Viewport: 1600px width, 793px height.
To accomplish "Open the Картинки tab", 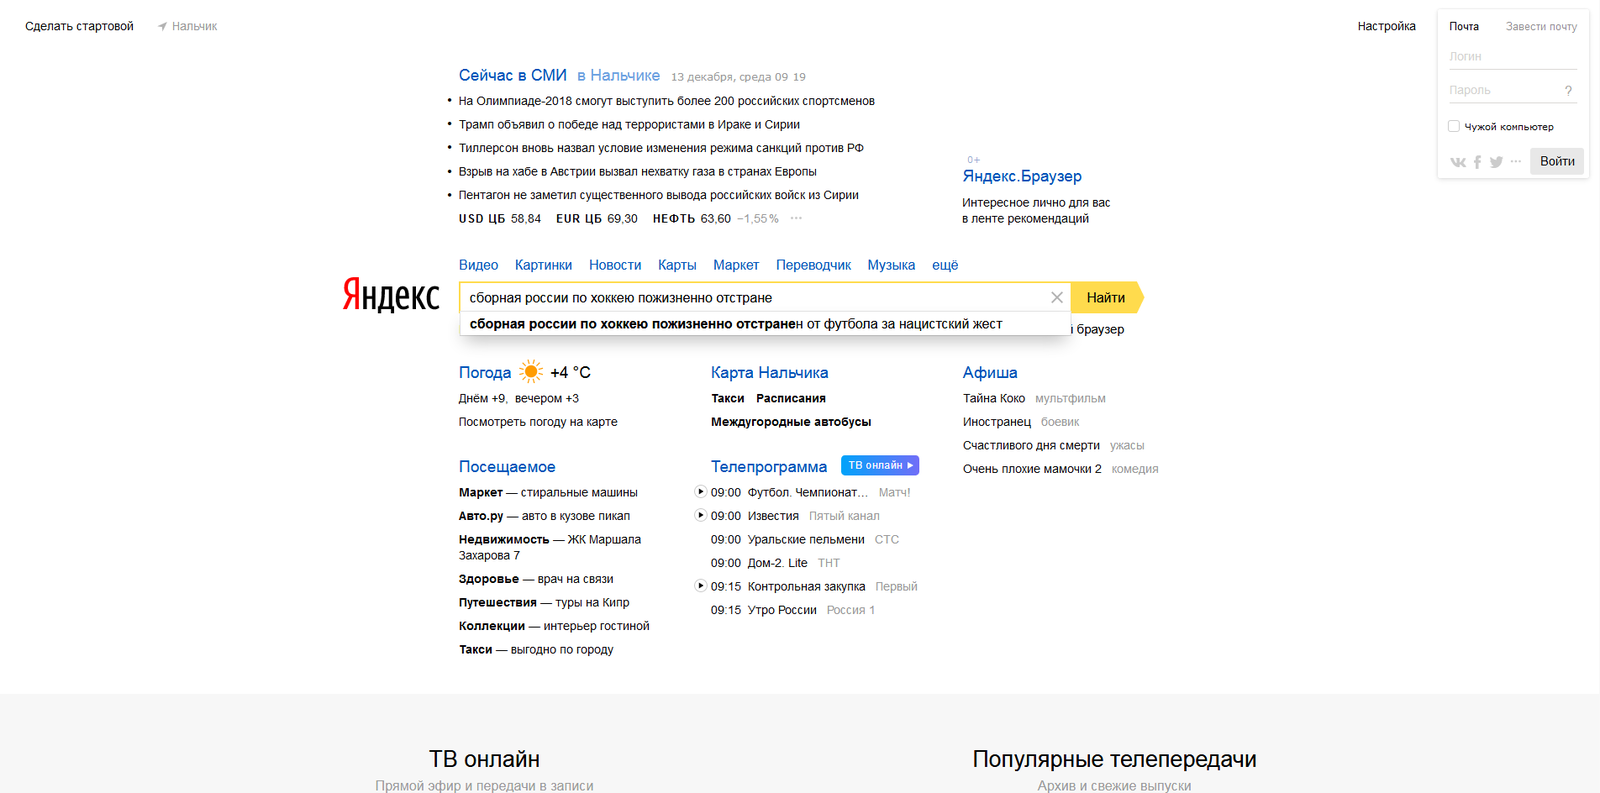I will [543, 265].
